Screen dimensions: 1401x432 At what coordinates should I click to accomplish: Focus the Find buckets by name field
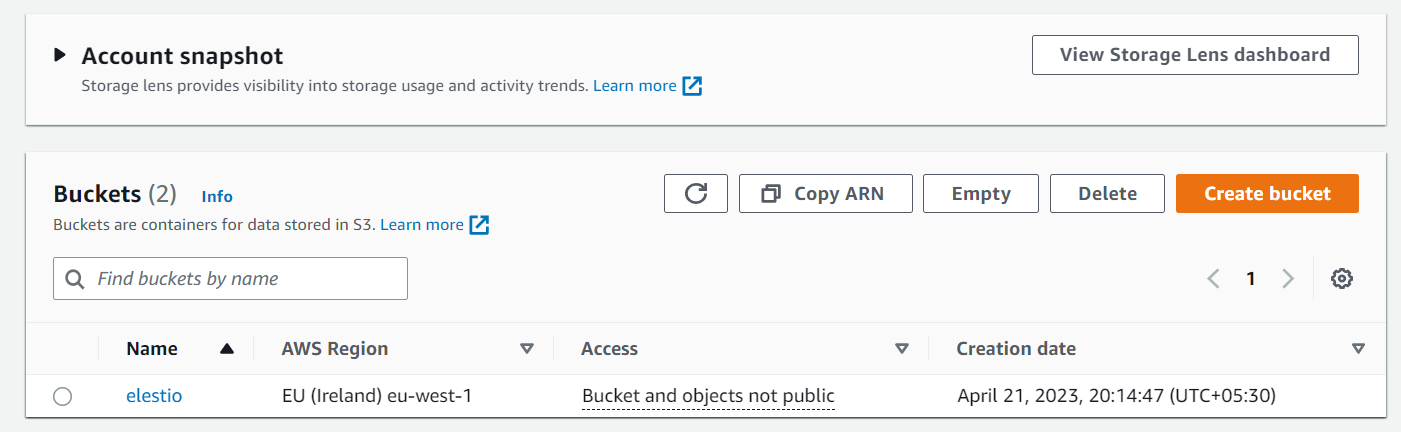click(x=245, y=279)
